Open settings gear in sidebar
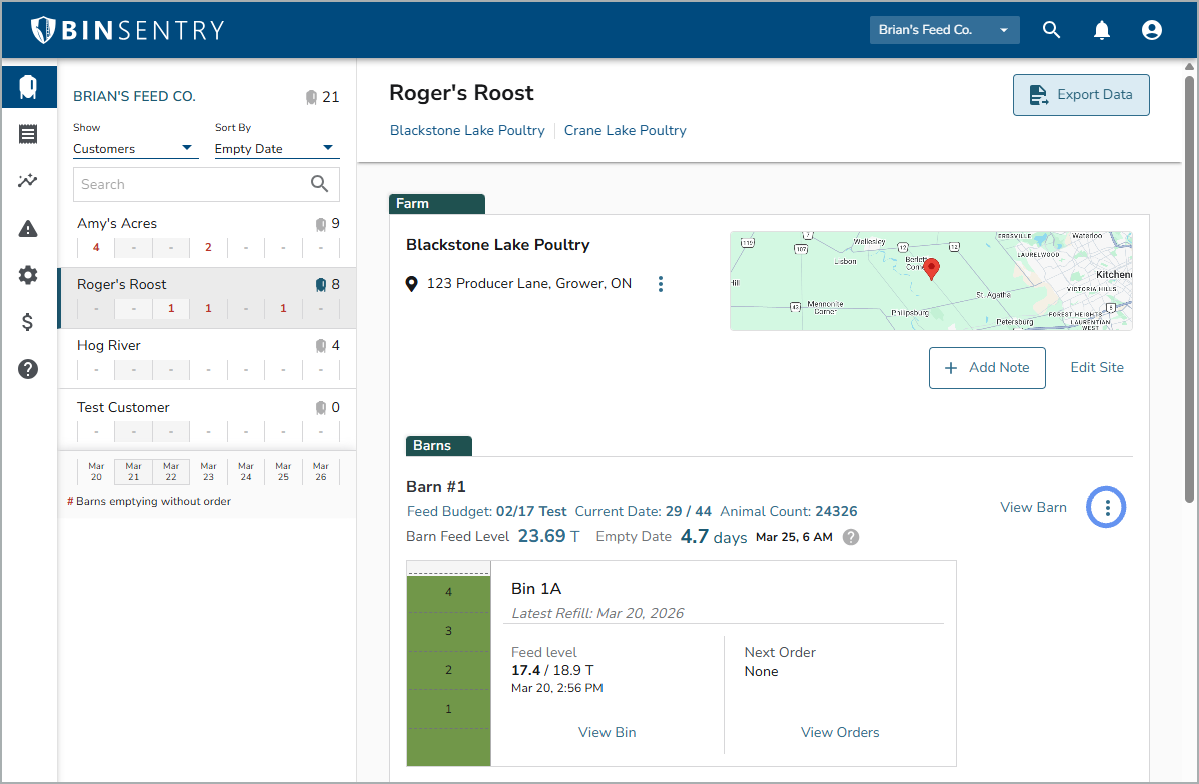Viewport: 1199px width, 784px height. (x=28, y=275)
